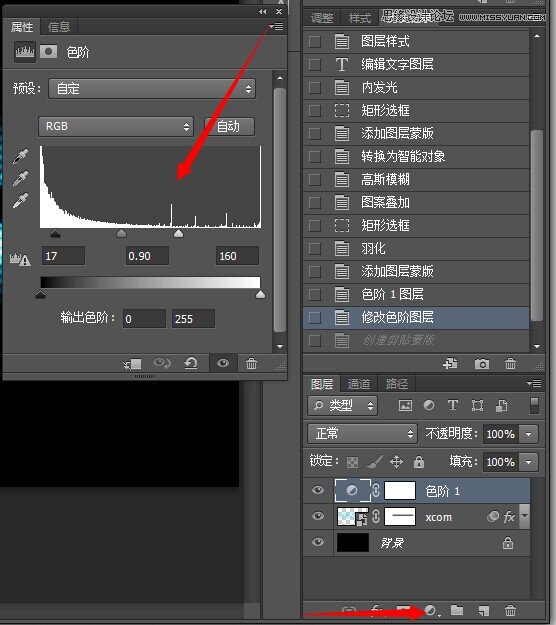Click the mask icon in Properties panel
The height and width of the screenshot is (625, 556).
pyautogui.click(x=48, y=52)
